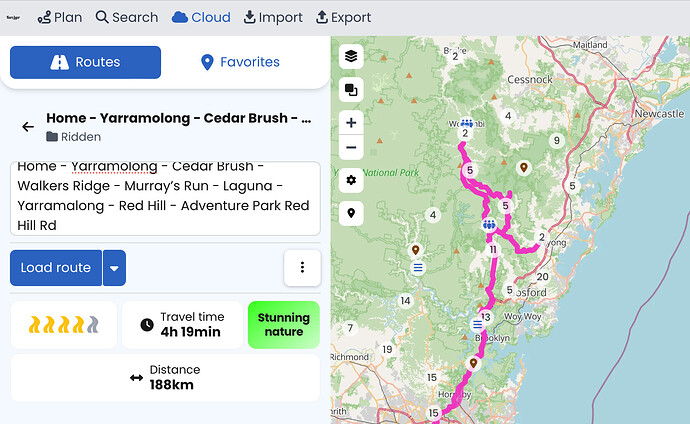This screenshot has height=424, width=690.
Task: Click the group riders marker on route
Action: pos(488,224)
